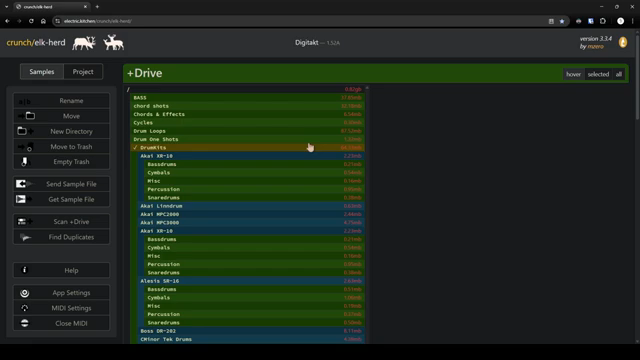Select the Alesis SR-16 folder

click(x=251, y=281)
